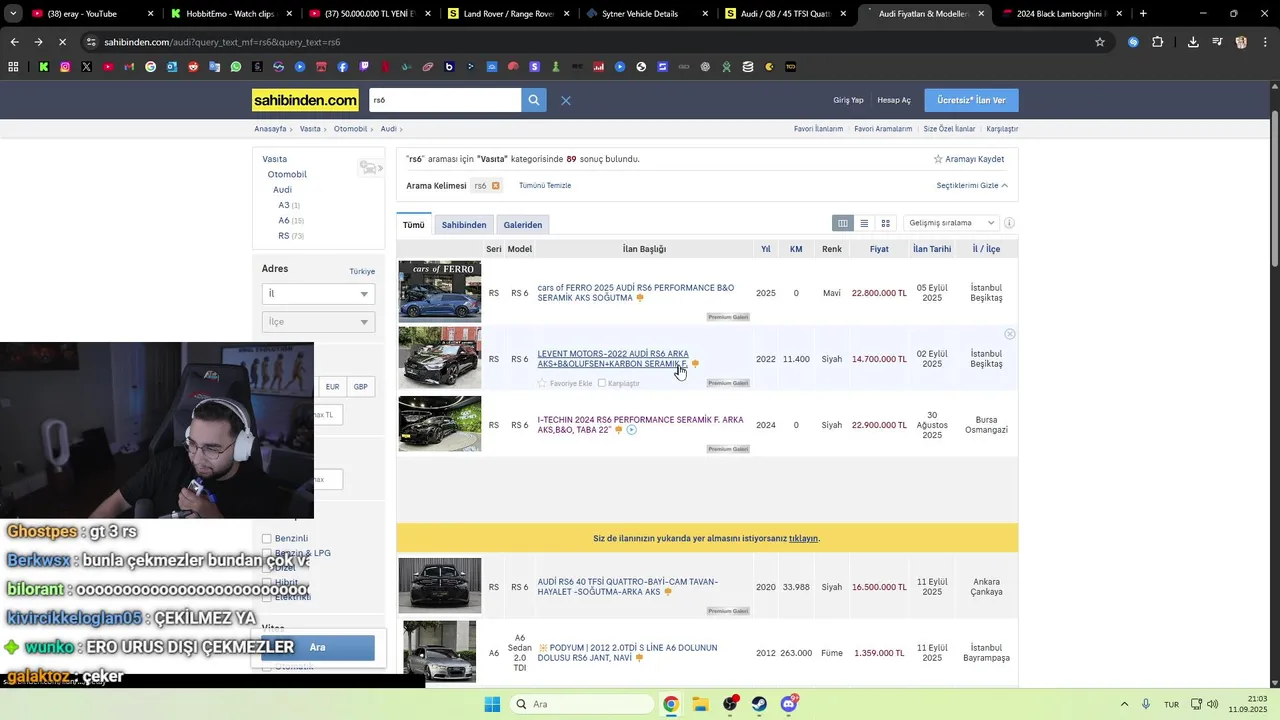Switch to the table list view icon

(x=843, y=223)
